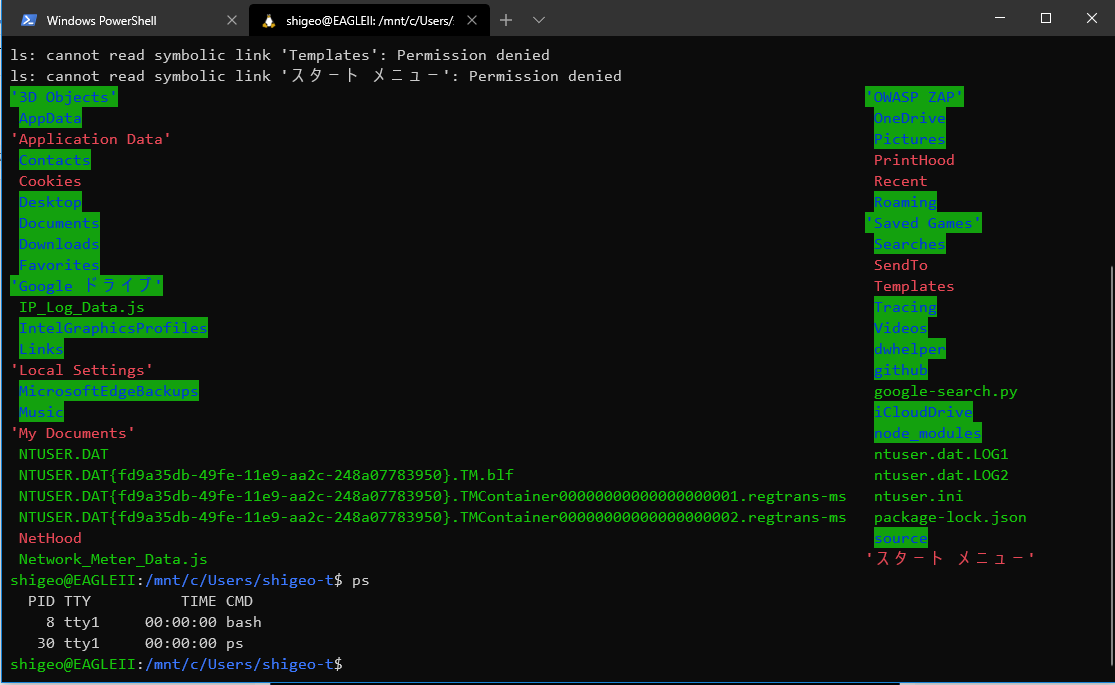
Task: Click the IntelGraphicsProfiles directory entry
Action: point(113,328)
